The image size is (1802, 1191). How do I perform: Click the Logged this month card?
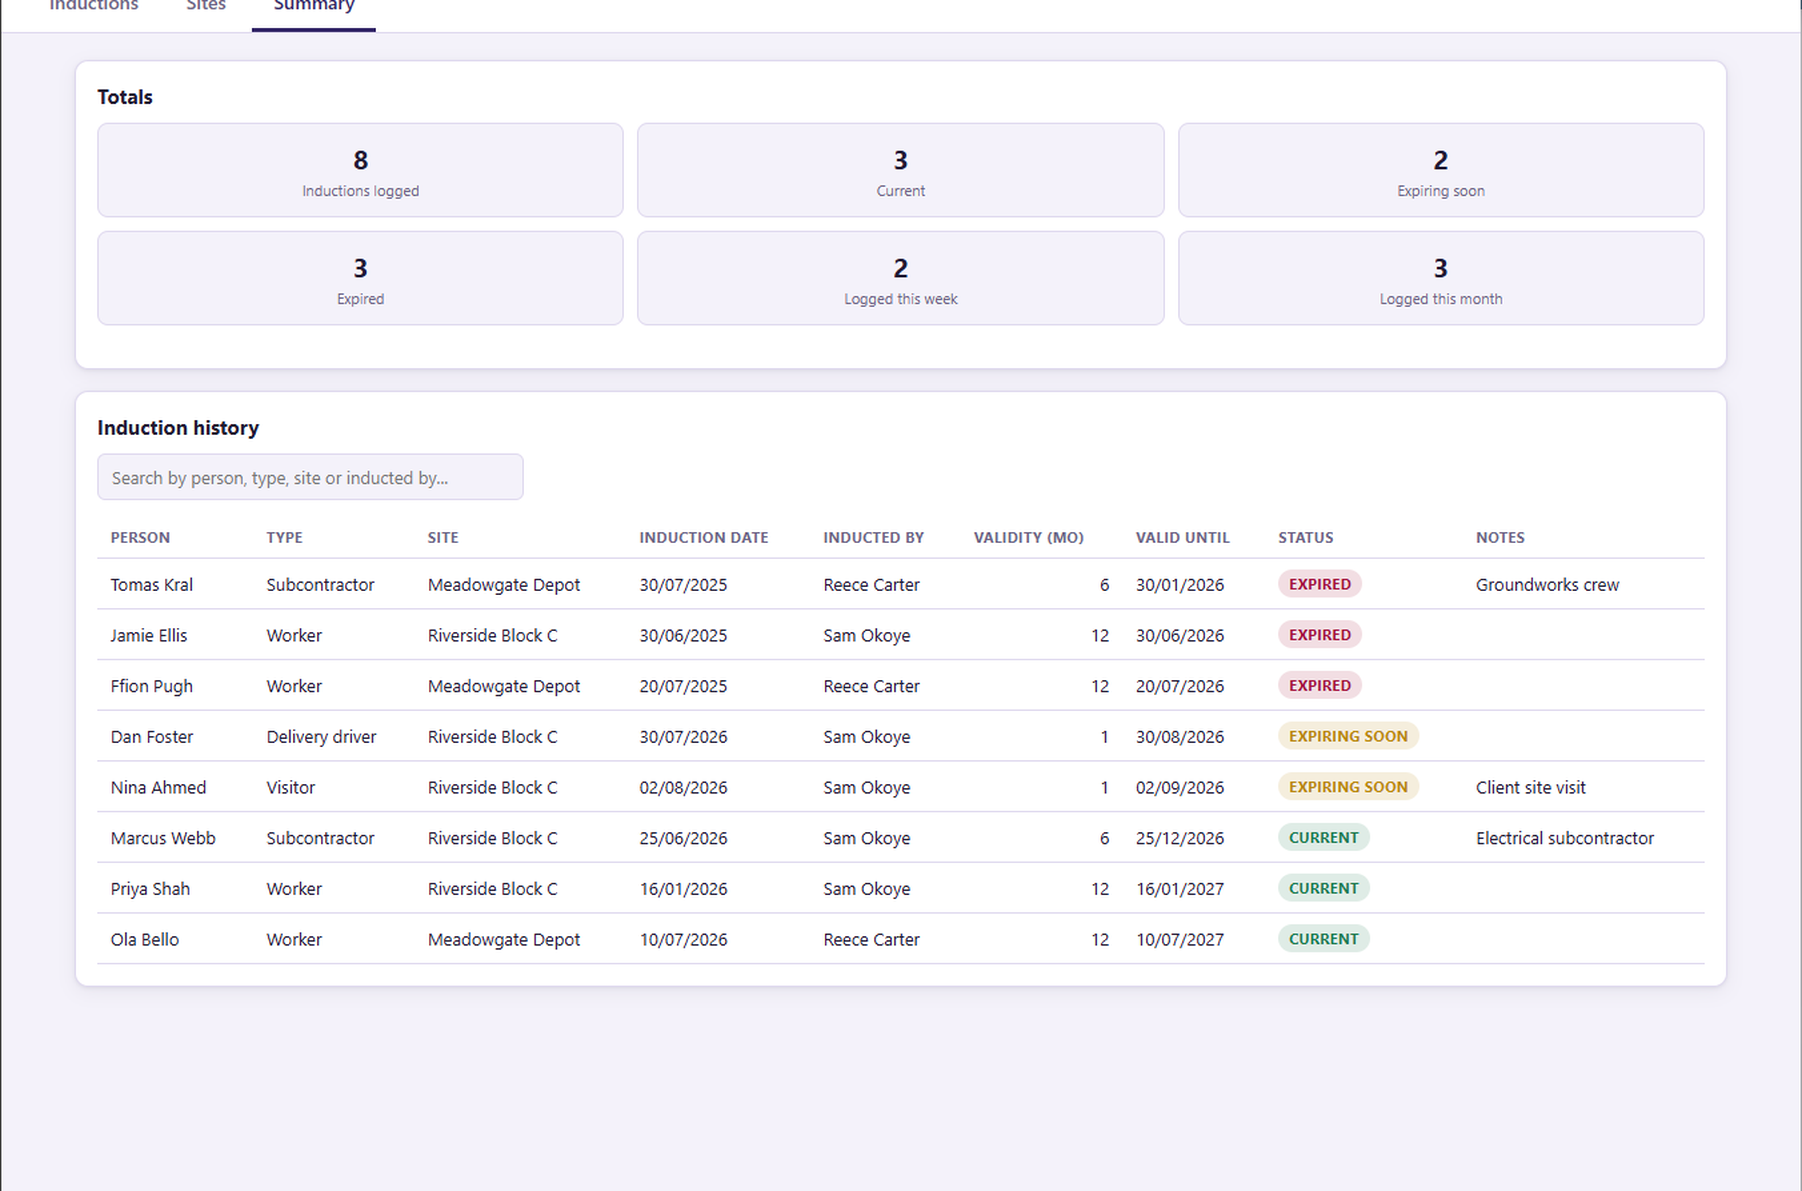tap(1441, 278)
